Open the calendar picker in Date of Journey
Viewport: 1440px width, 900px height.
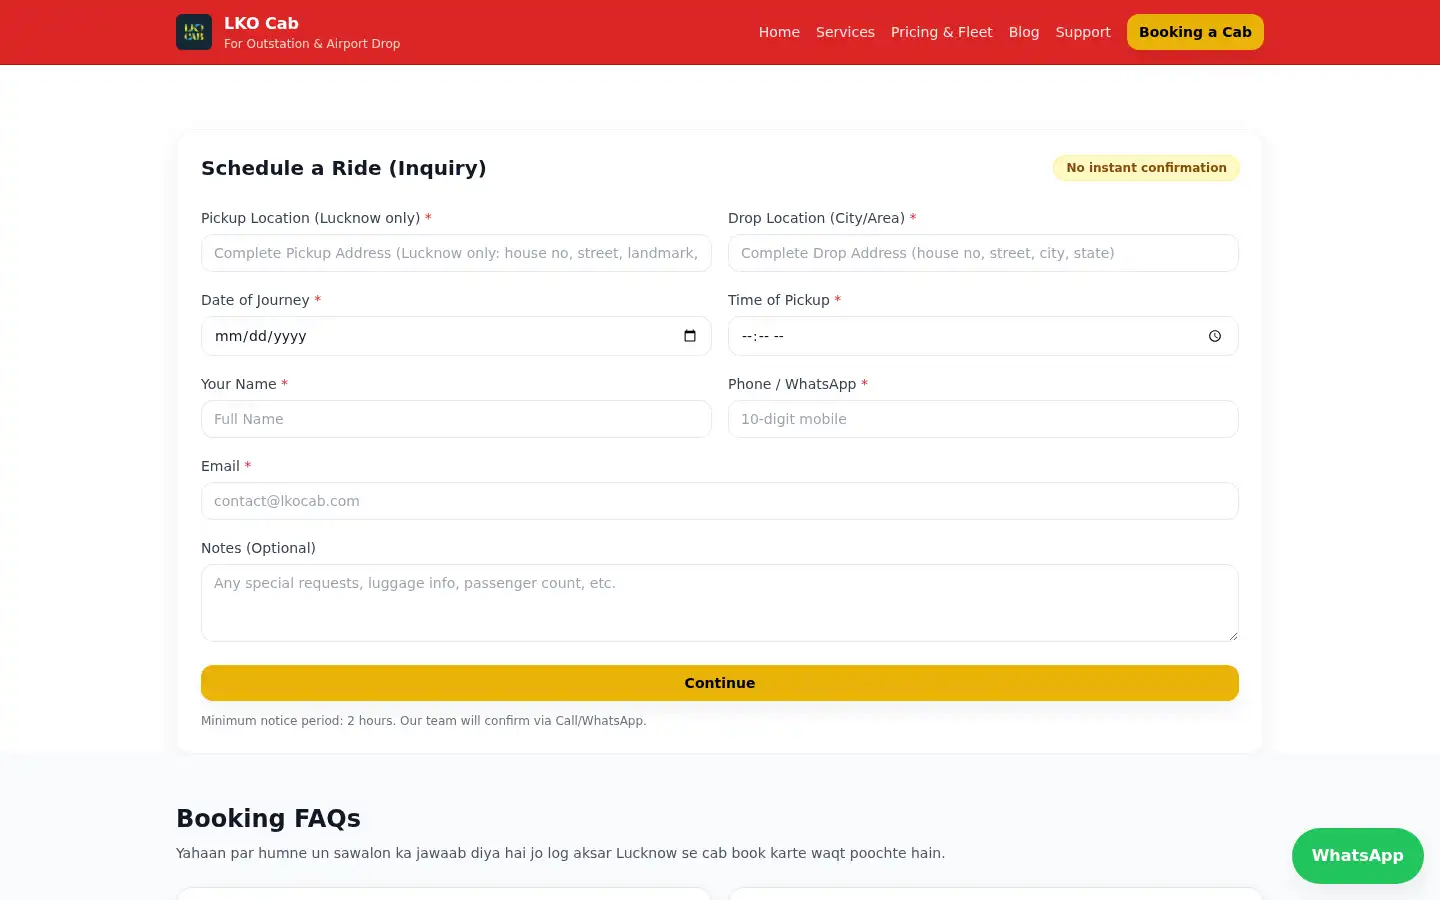click(x=690, y=336)
